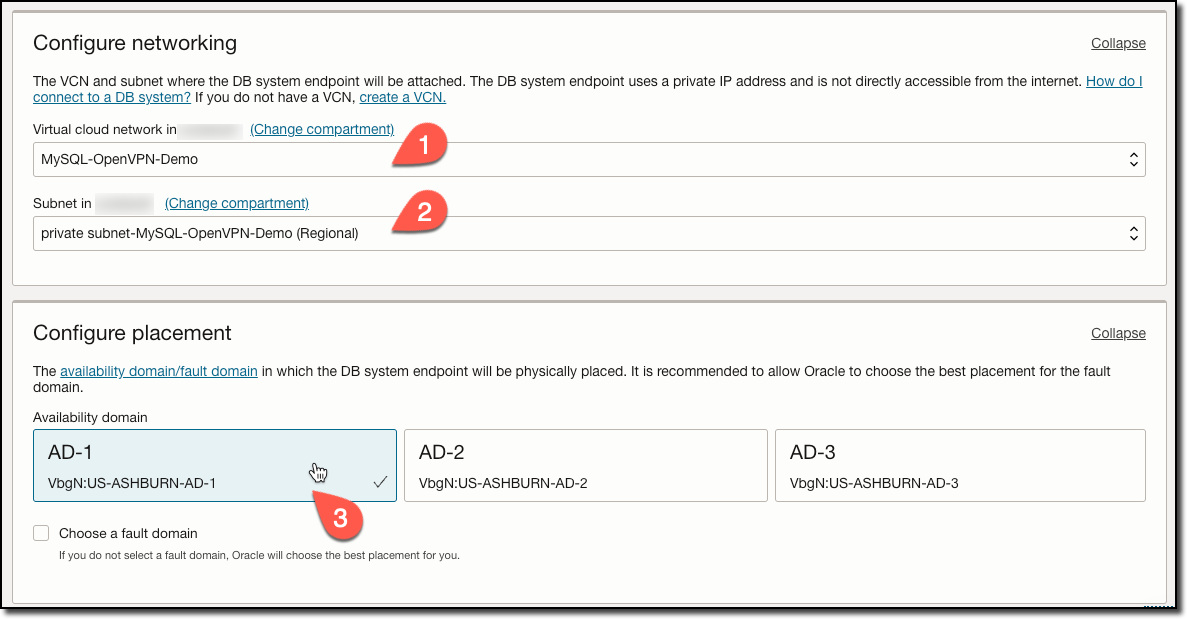The height and width of the screenshot is (619, 1187).
Task: Enable the Choose a fault domain checkbox
Action: 41,533
